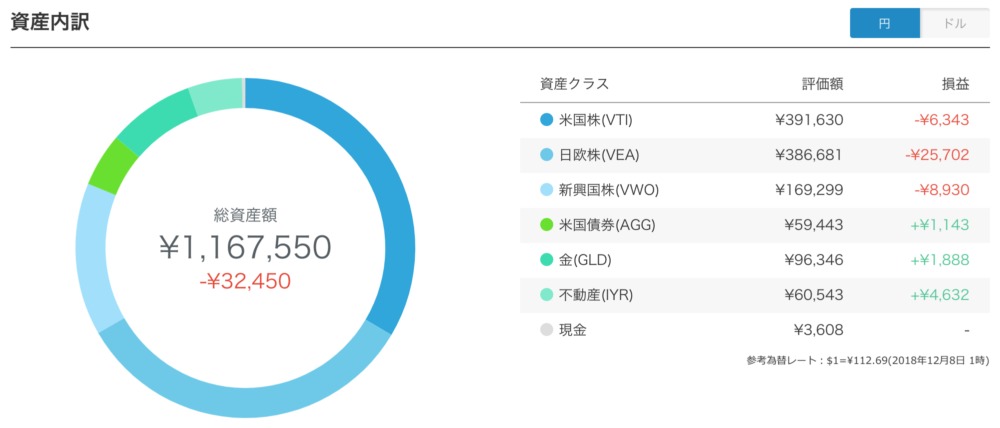Click the mint dot for 不動産(IYR)
Screen dimensions: 1000x428
547,295
